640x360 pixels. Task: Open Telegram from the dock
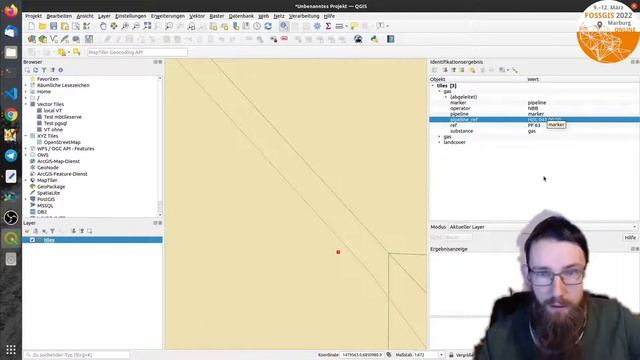[x=11, y=156]
